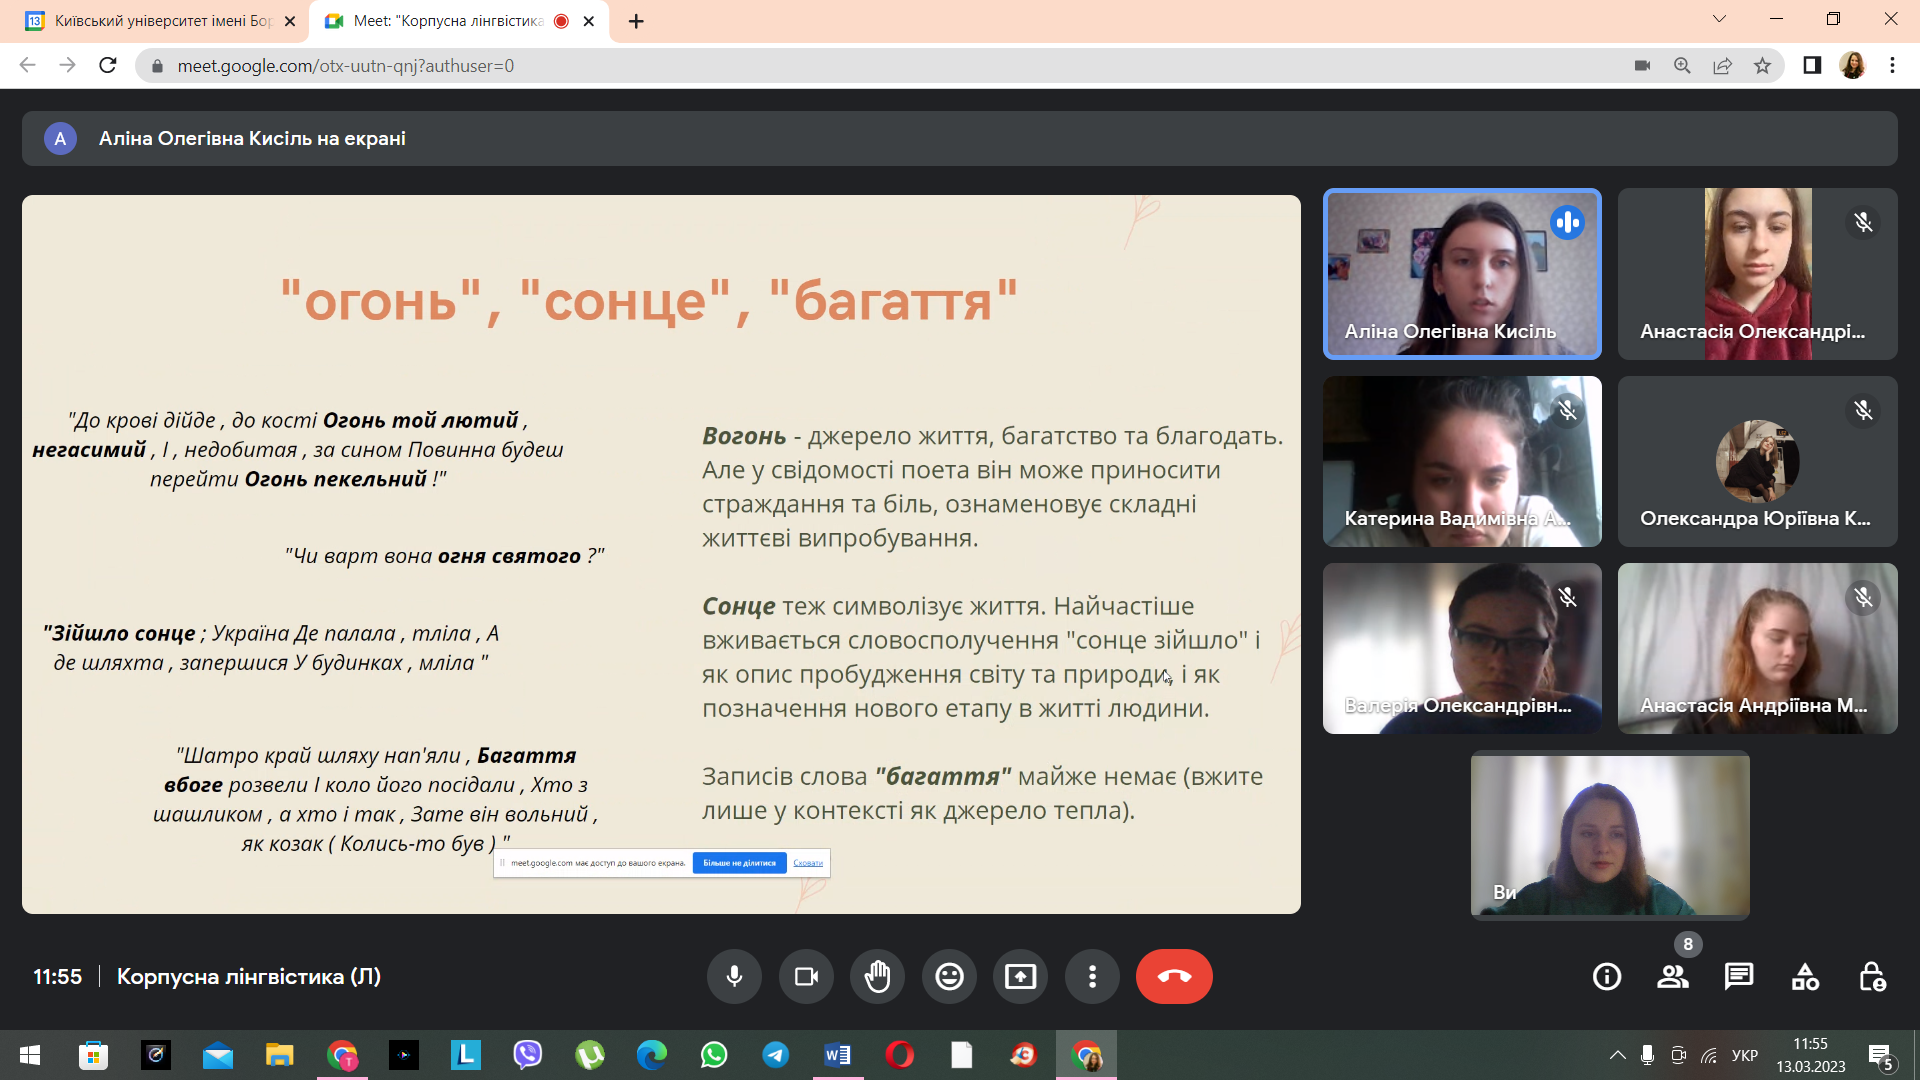Image resolution: width=1920 pixels, height=1080 pixels.
Task: Turn off the camera in Meet
Action: click(806, 976)
